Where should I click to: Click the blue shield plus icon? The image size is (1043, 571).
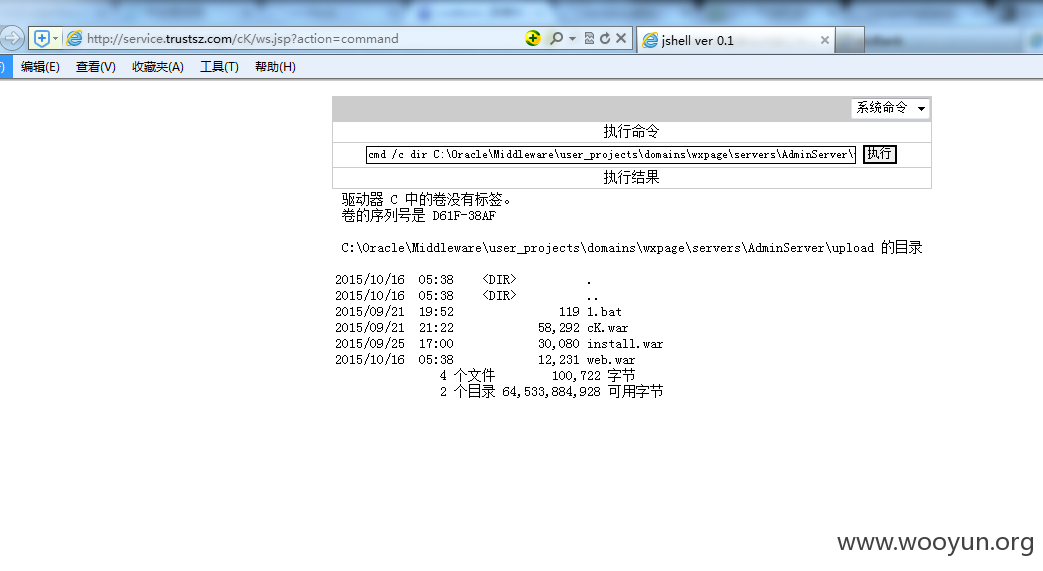[41, 39]
